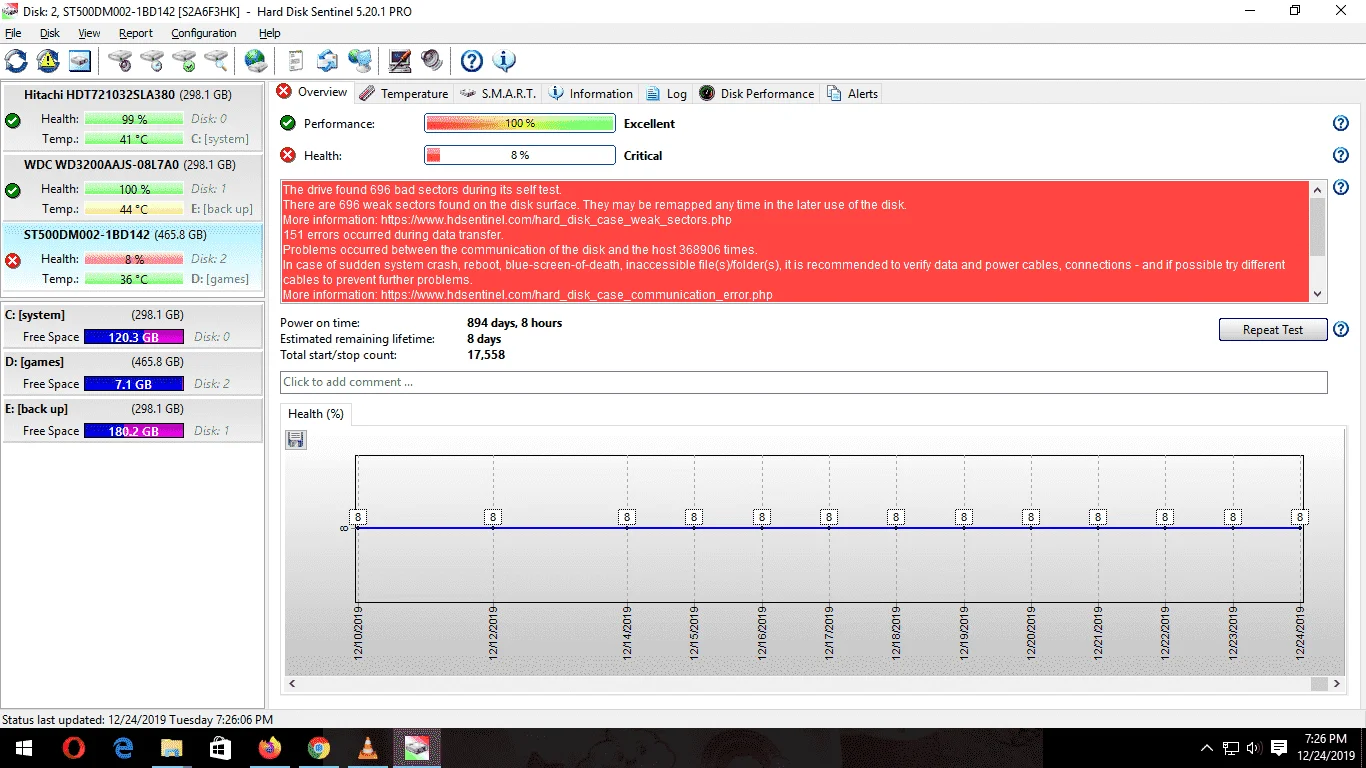Open the Help menu
1366x768 pixels.
(269, 33)
